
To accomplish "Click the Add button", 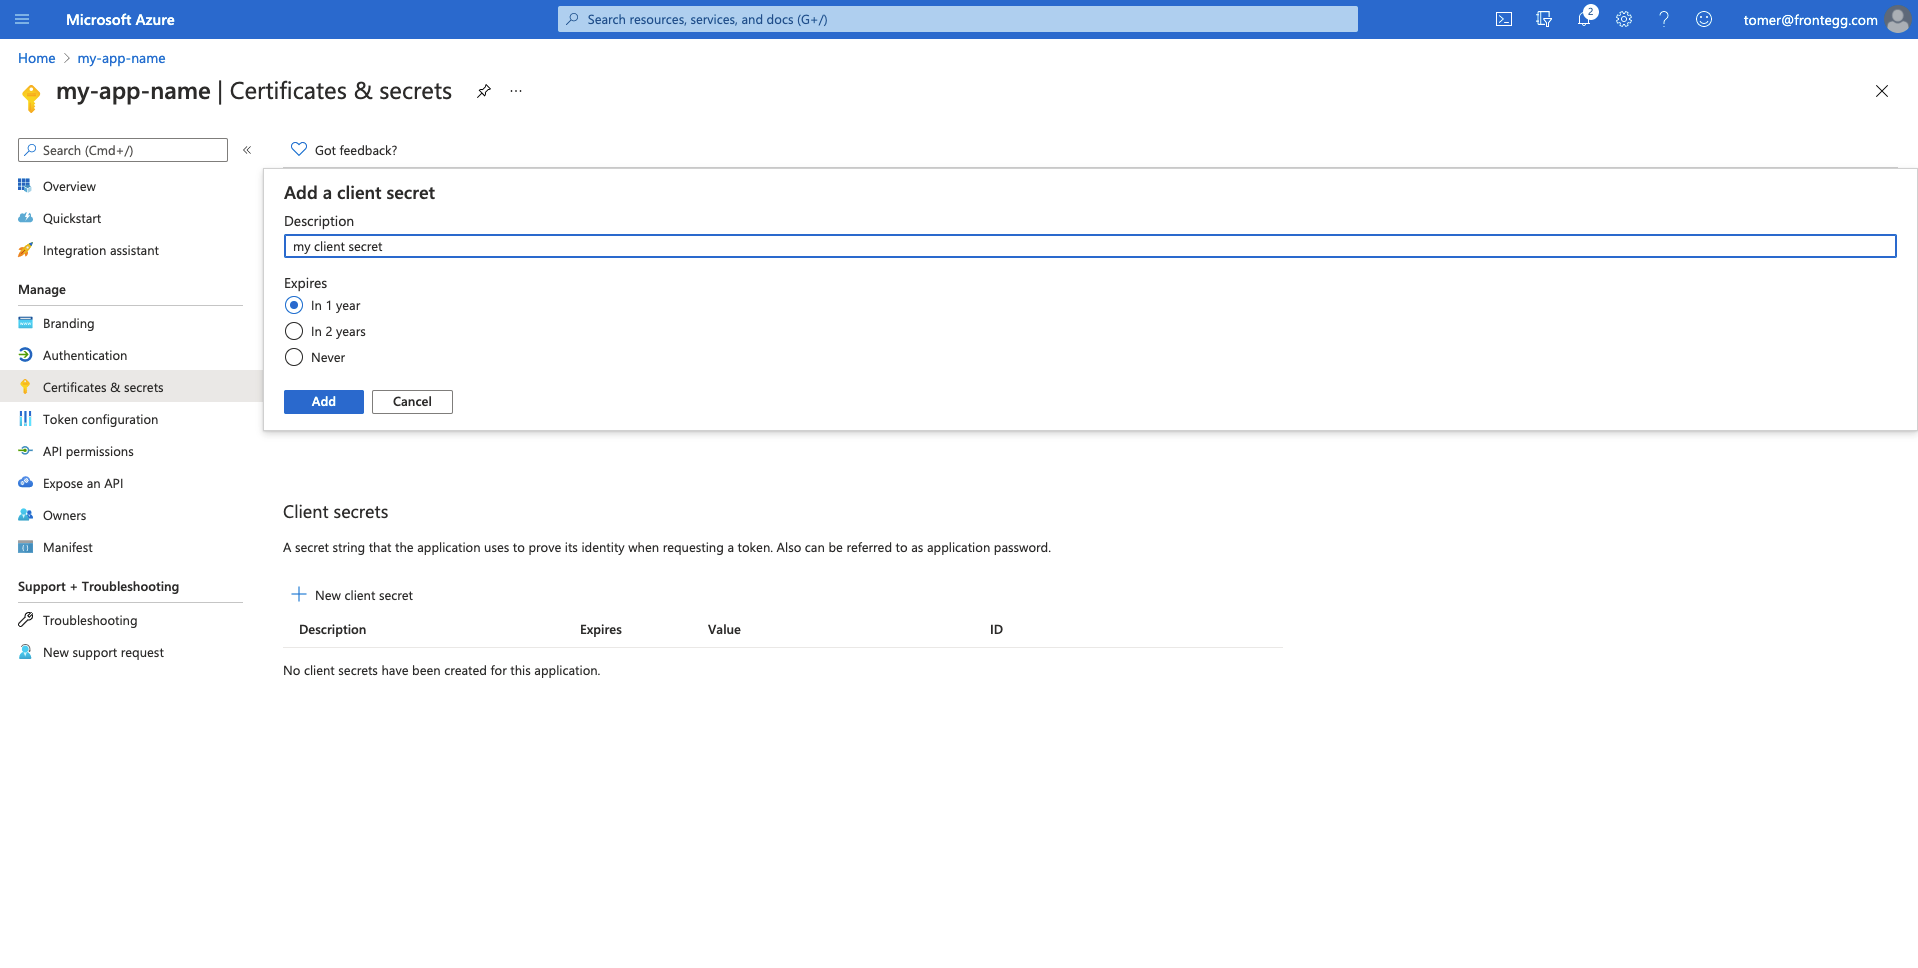I will pos(324,401).
